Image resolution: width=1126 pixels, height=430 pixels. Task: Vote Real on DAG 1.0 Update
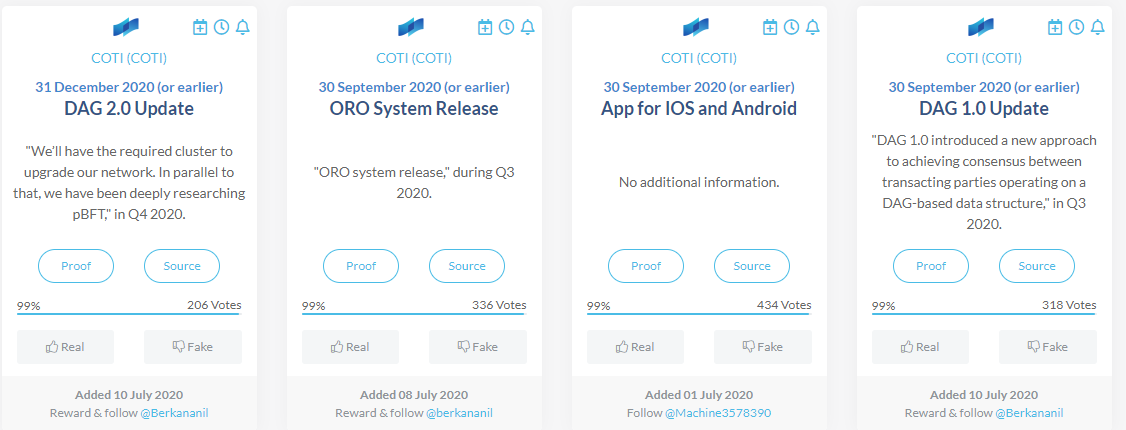(x=921, y=347)
